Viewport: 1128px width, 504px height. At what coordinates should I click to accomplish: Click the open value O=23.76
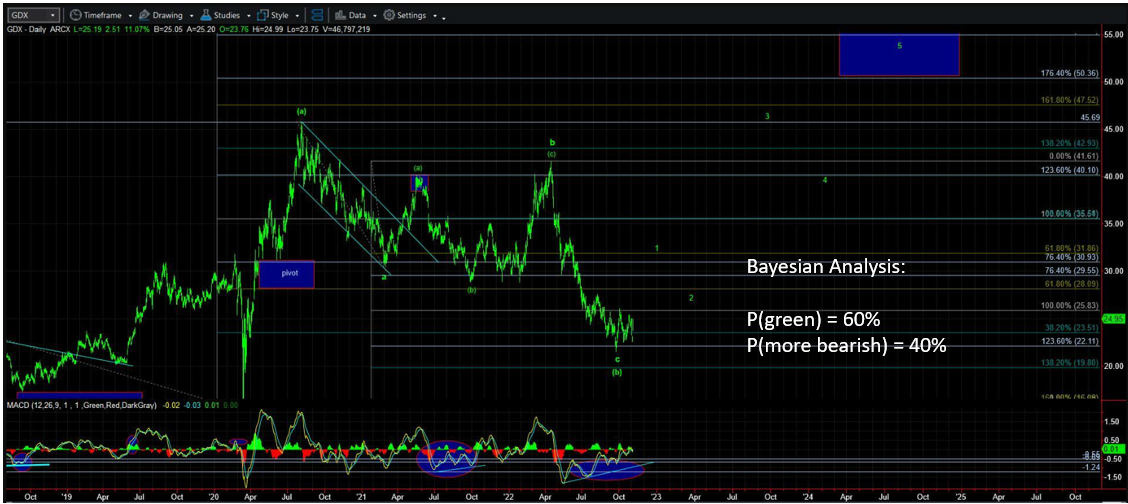(x=234, y=29)
